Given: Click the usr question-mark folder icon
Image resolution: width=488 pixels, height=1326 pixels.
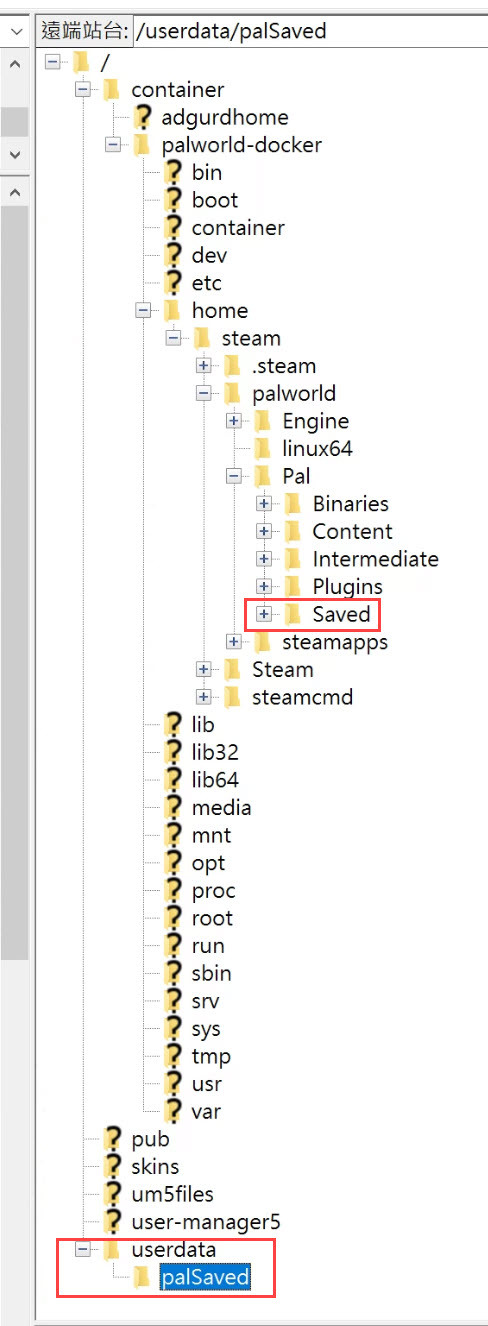Looking at the screenshot, I should (174, 1083).
